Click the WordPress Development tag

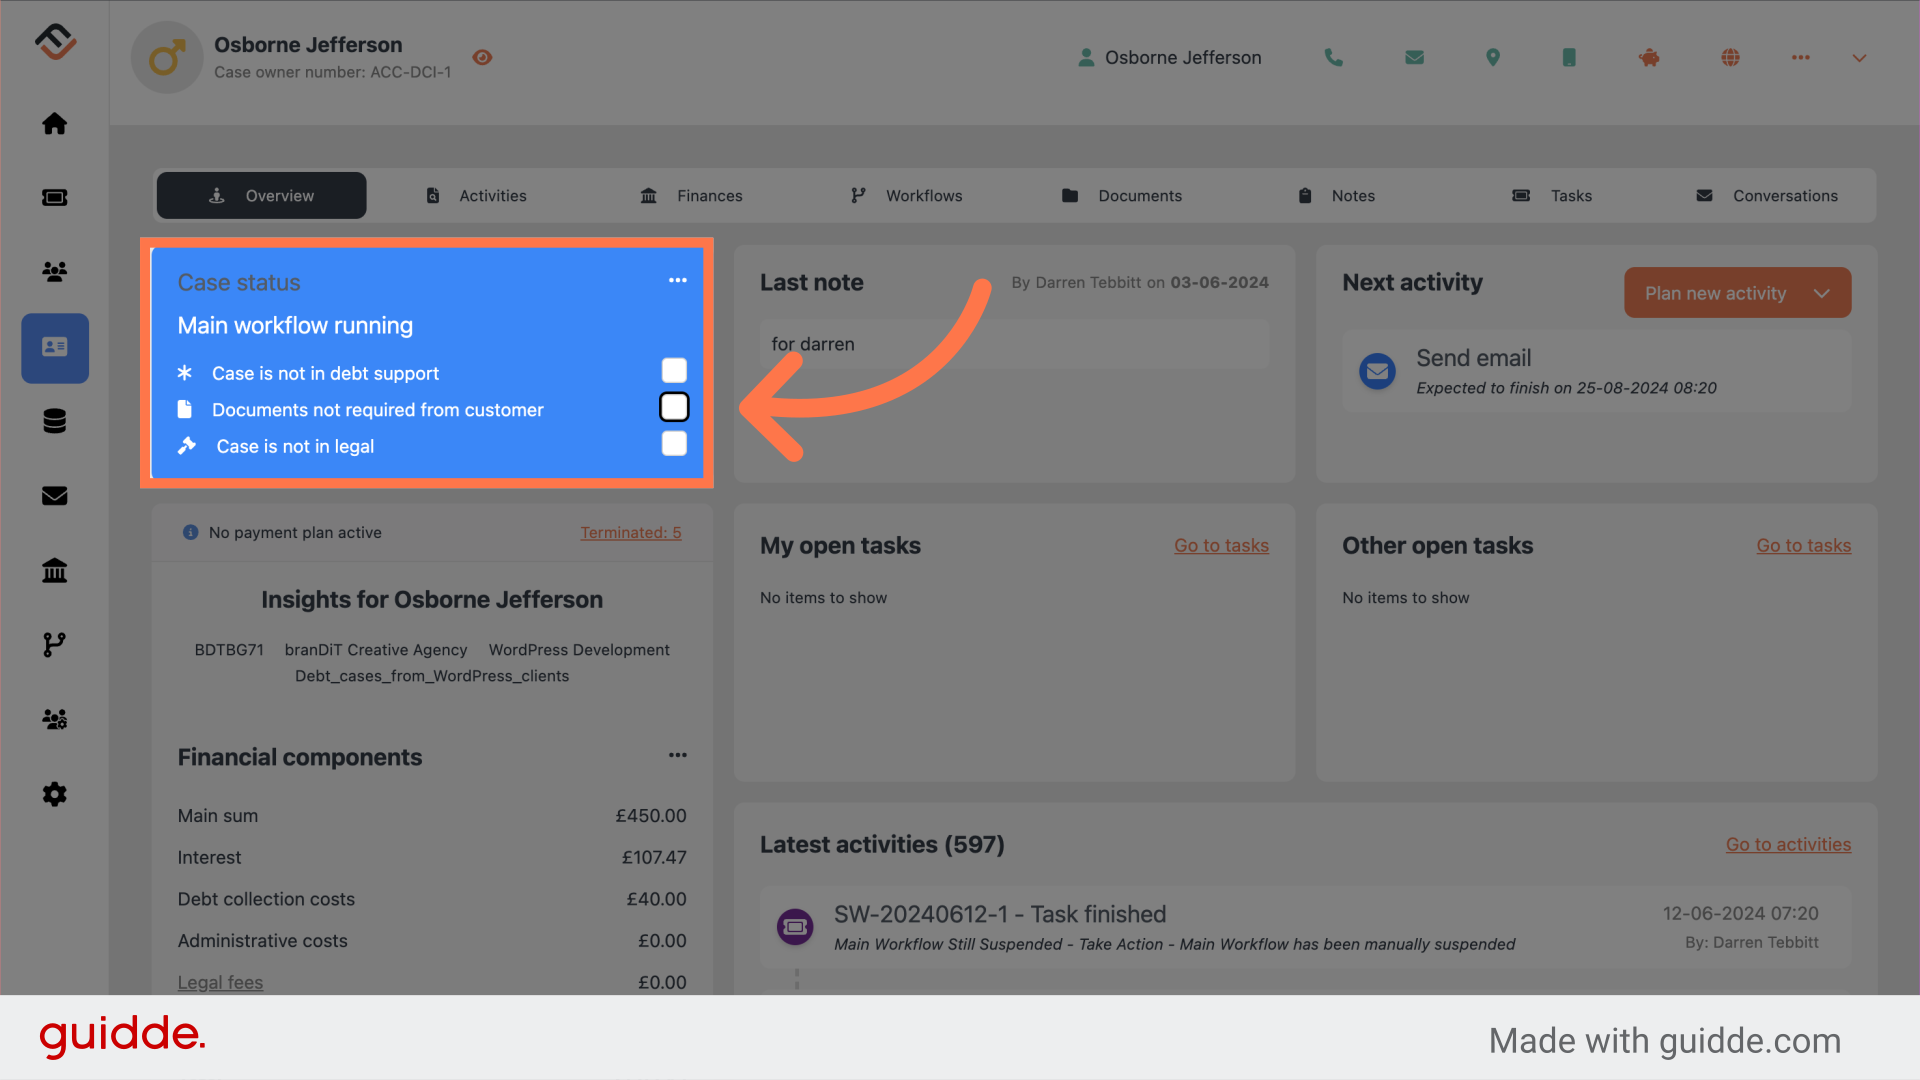[579, 650]
